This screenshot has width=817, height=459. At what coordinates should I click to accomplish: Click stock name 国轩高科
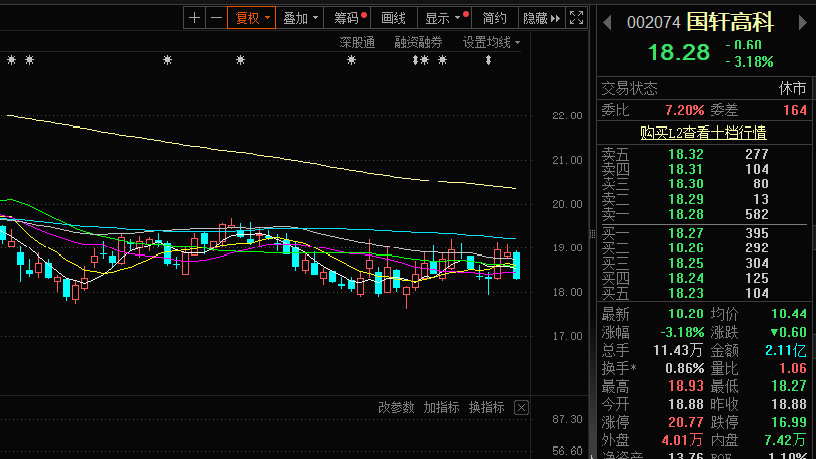pyautogui.click(x=730, y=22)
